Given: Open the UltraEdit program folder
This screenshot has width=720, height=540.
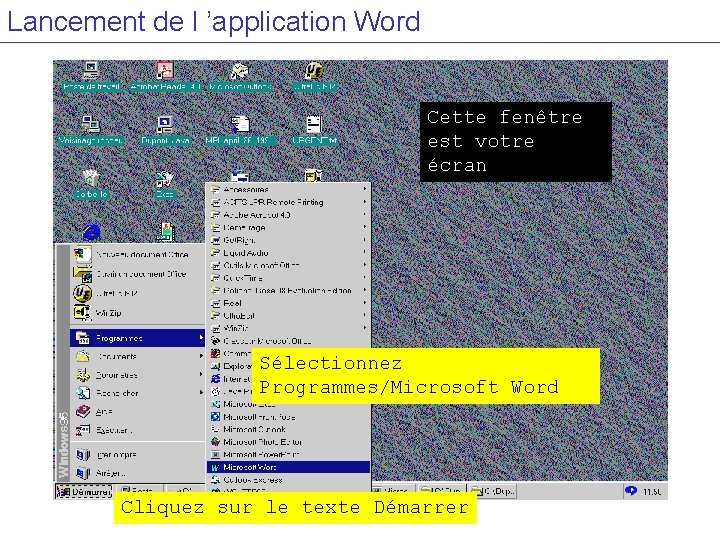Looking at the screenshot, I should click(x=288, y=316).
